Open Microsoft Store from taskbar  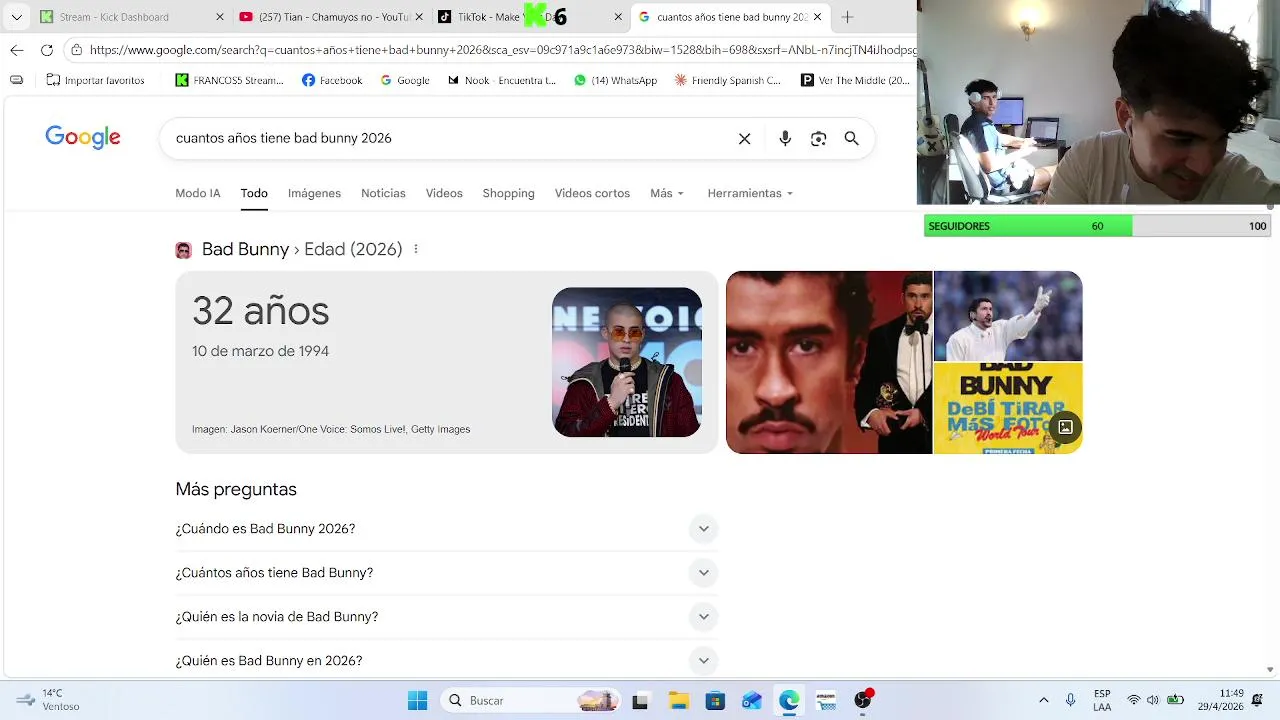[715, 701]
